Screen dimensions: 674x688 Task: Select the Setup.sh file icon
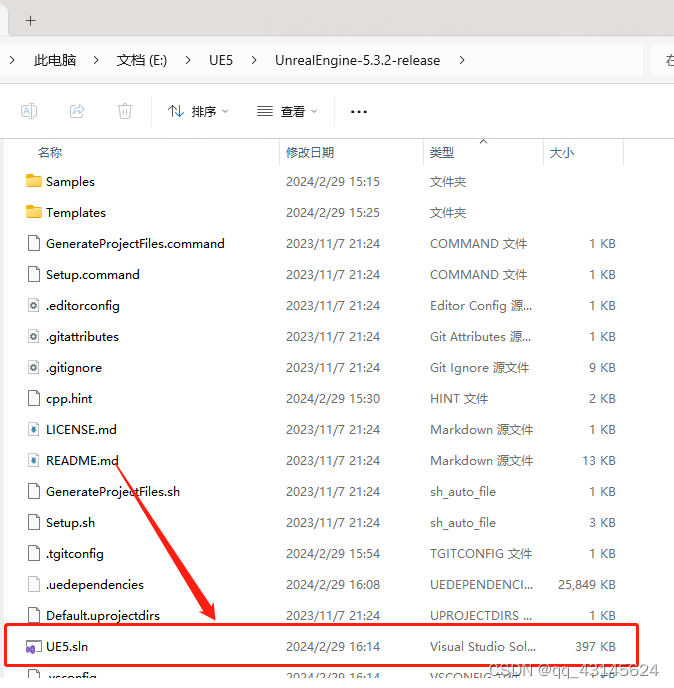pos(34,523)
